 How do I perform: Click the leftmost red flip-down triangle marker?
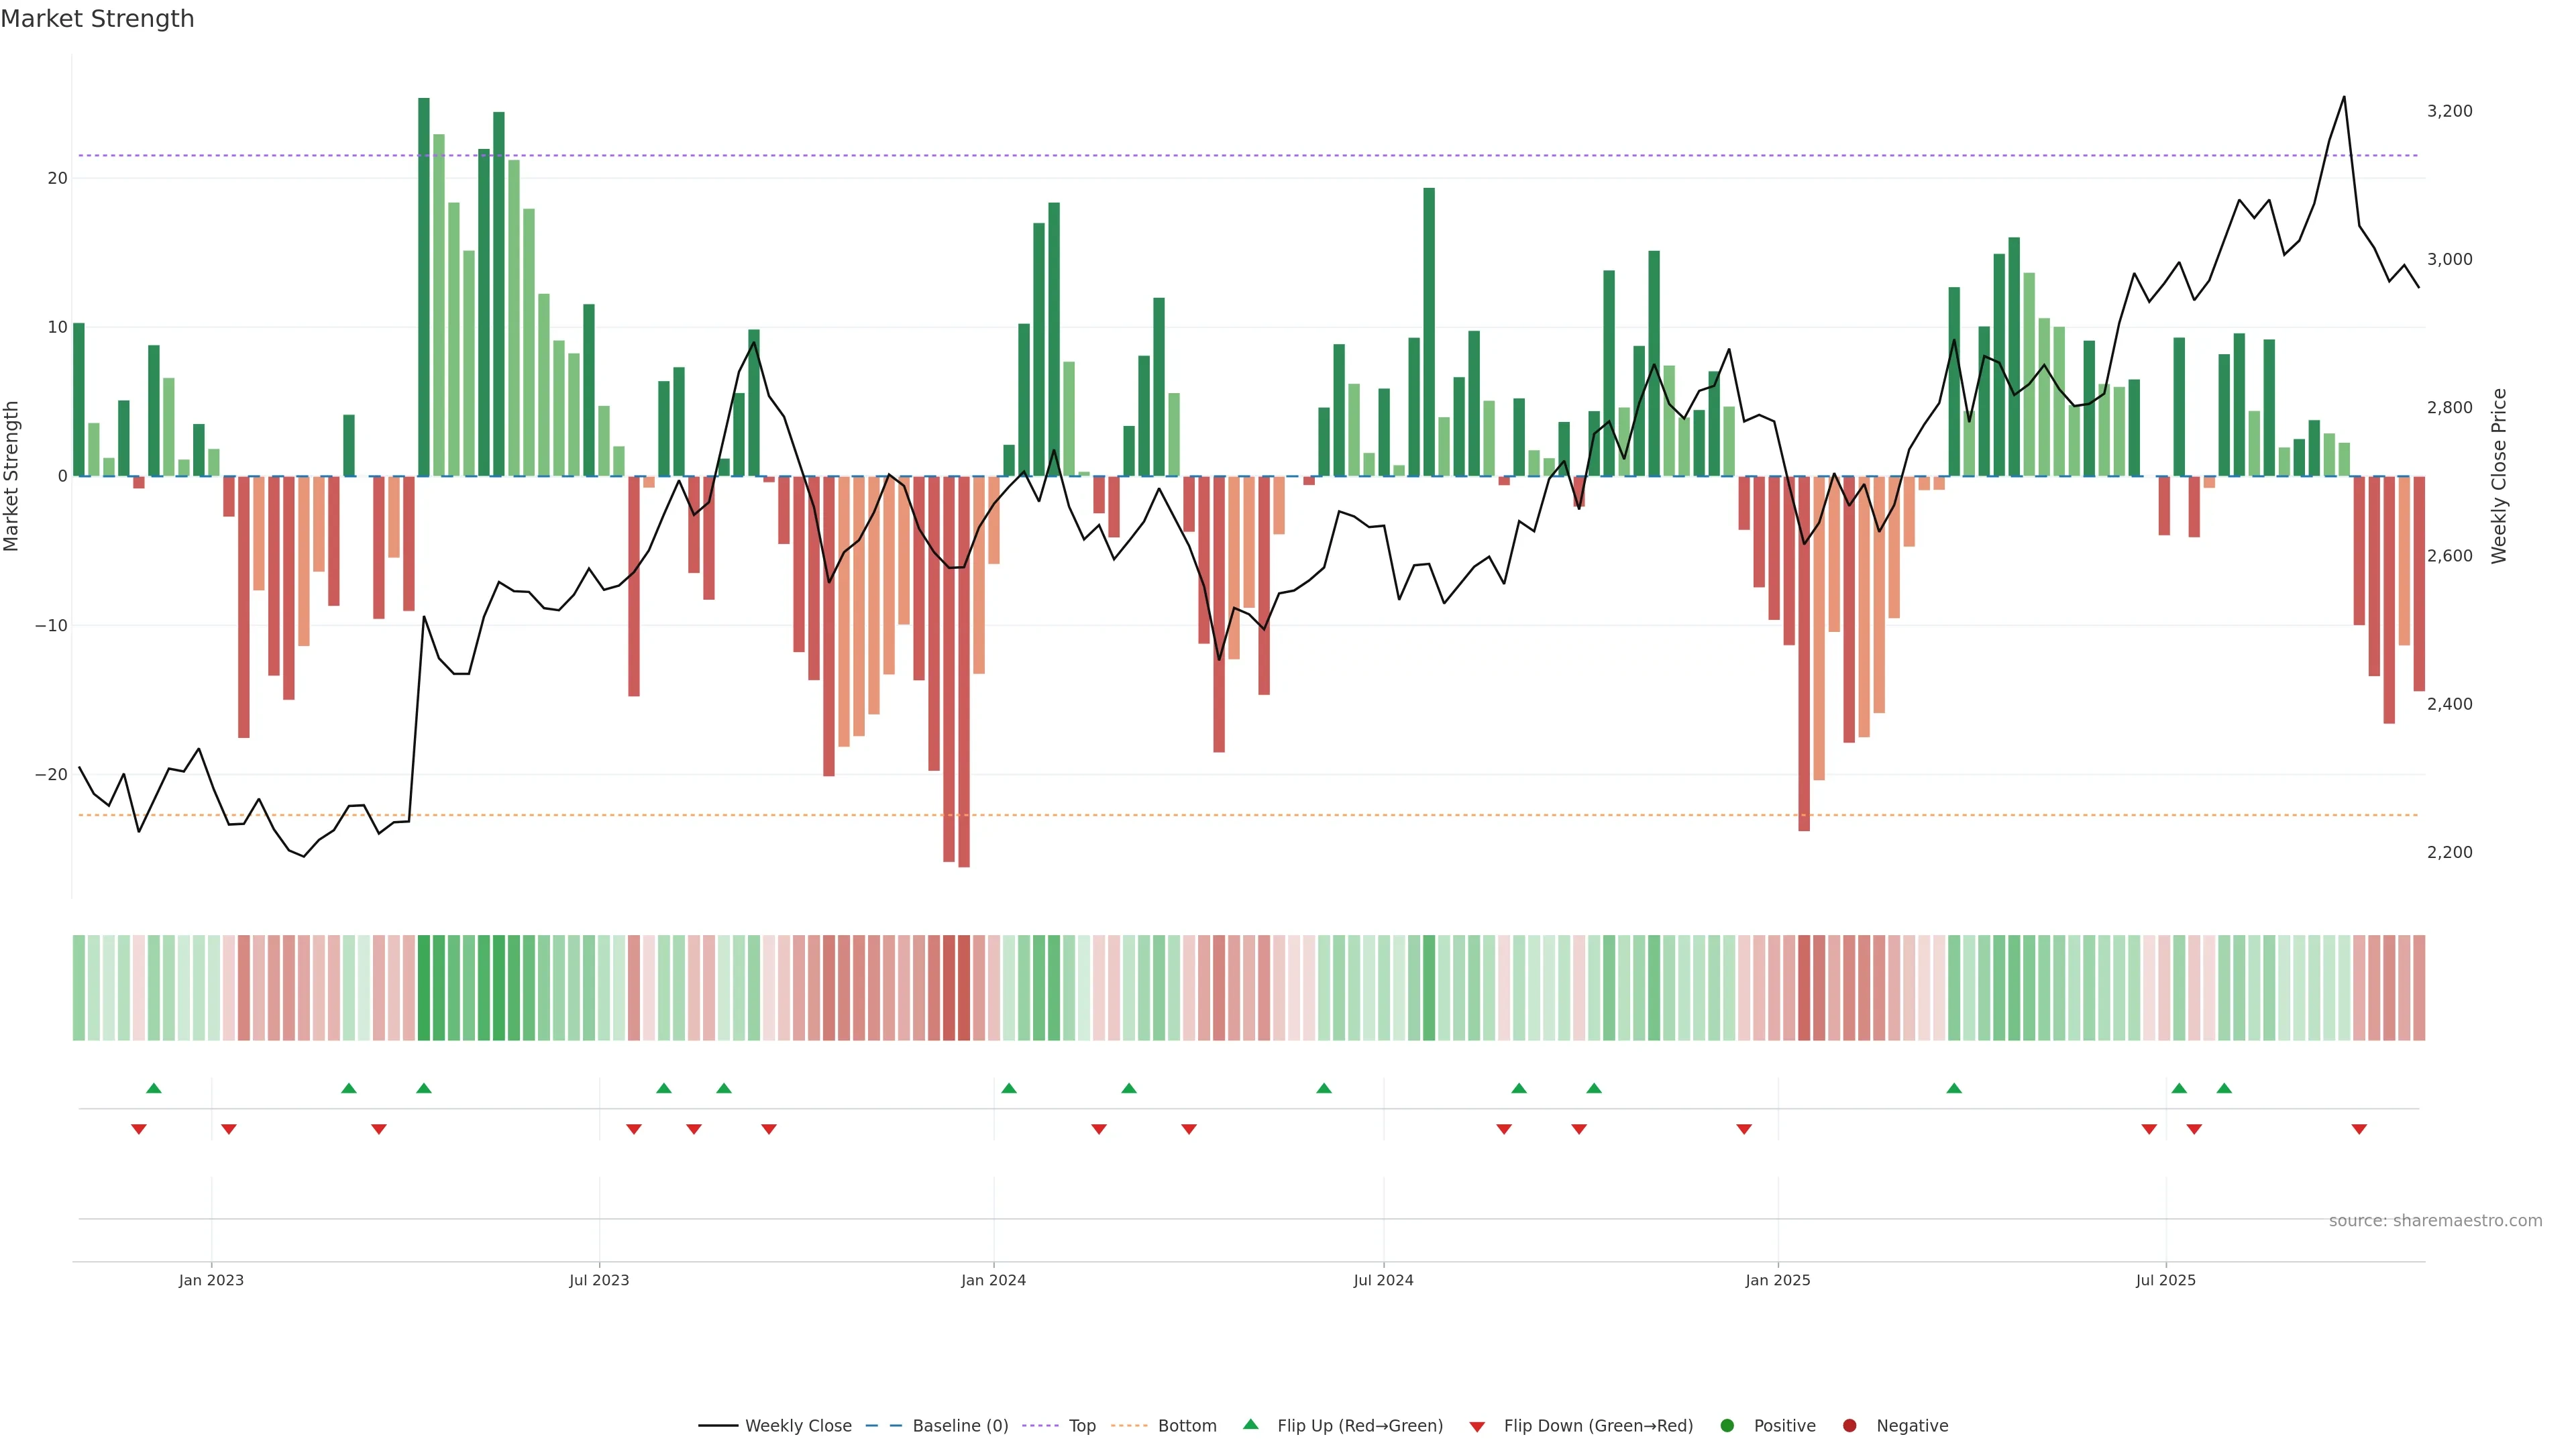tap(139, 1129)
